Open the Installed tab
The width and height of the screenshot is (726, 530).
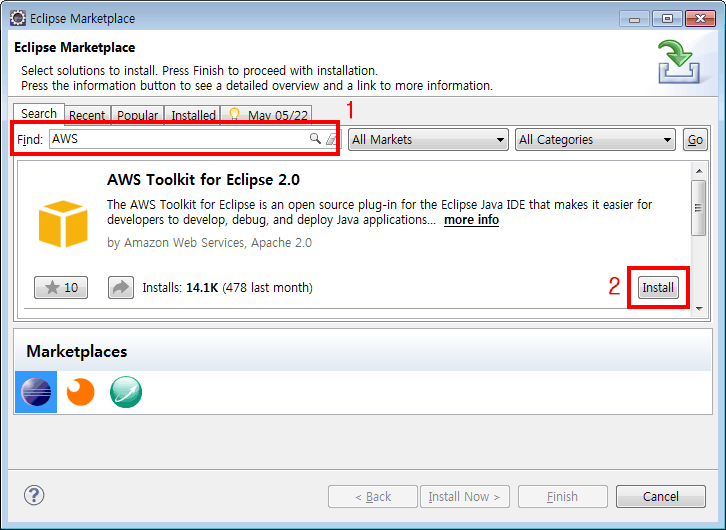tap(193, 115)
